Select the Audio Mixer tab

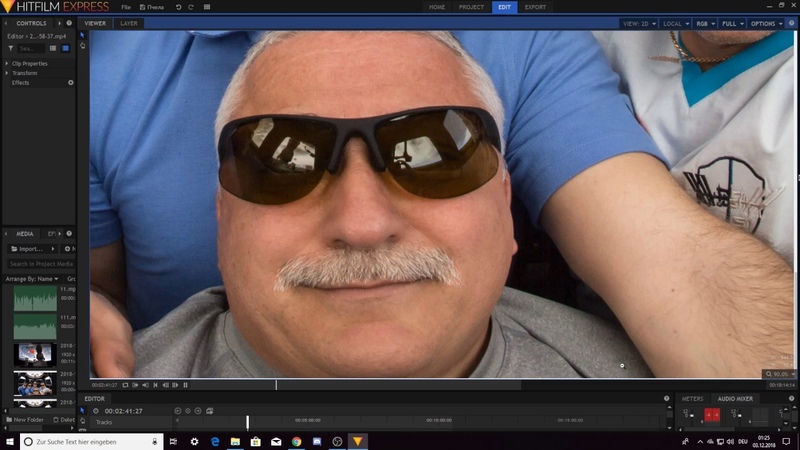[x=735, y=398]
